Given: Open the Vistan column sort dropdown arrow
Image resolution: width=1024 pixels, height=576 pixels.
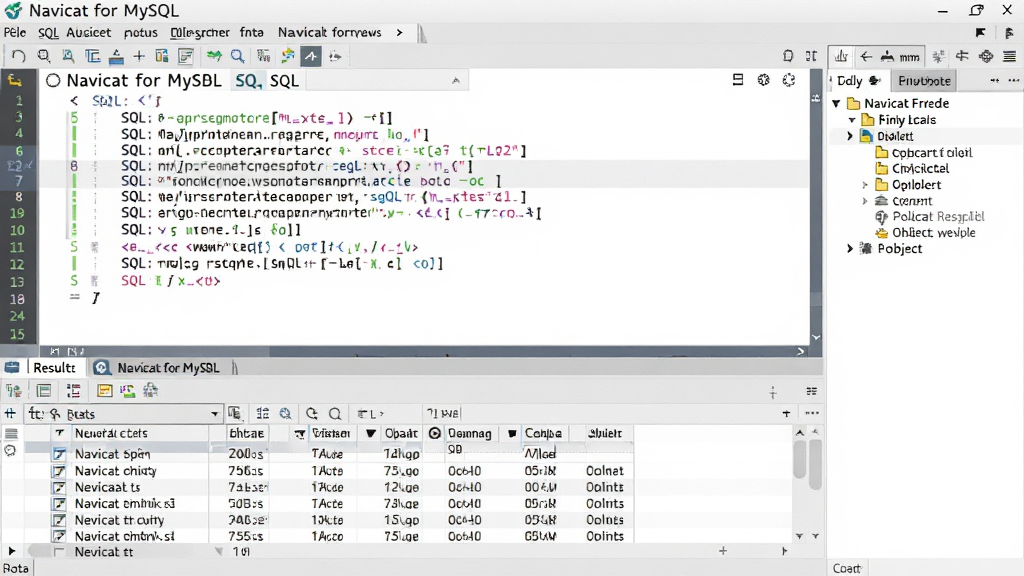Looking at the screenshot, I should (370, 434).
